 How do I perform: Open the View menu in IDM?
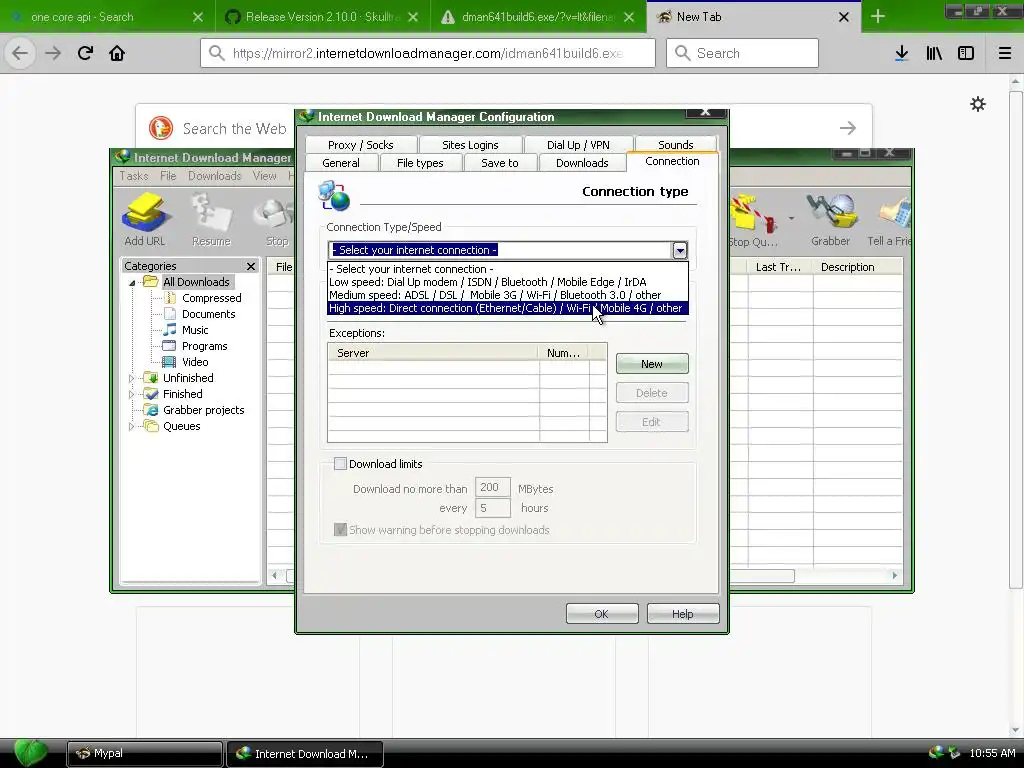[x=264, y=176]
